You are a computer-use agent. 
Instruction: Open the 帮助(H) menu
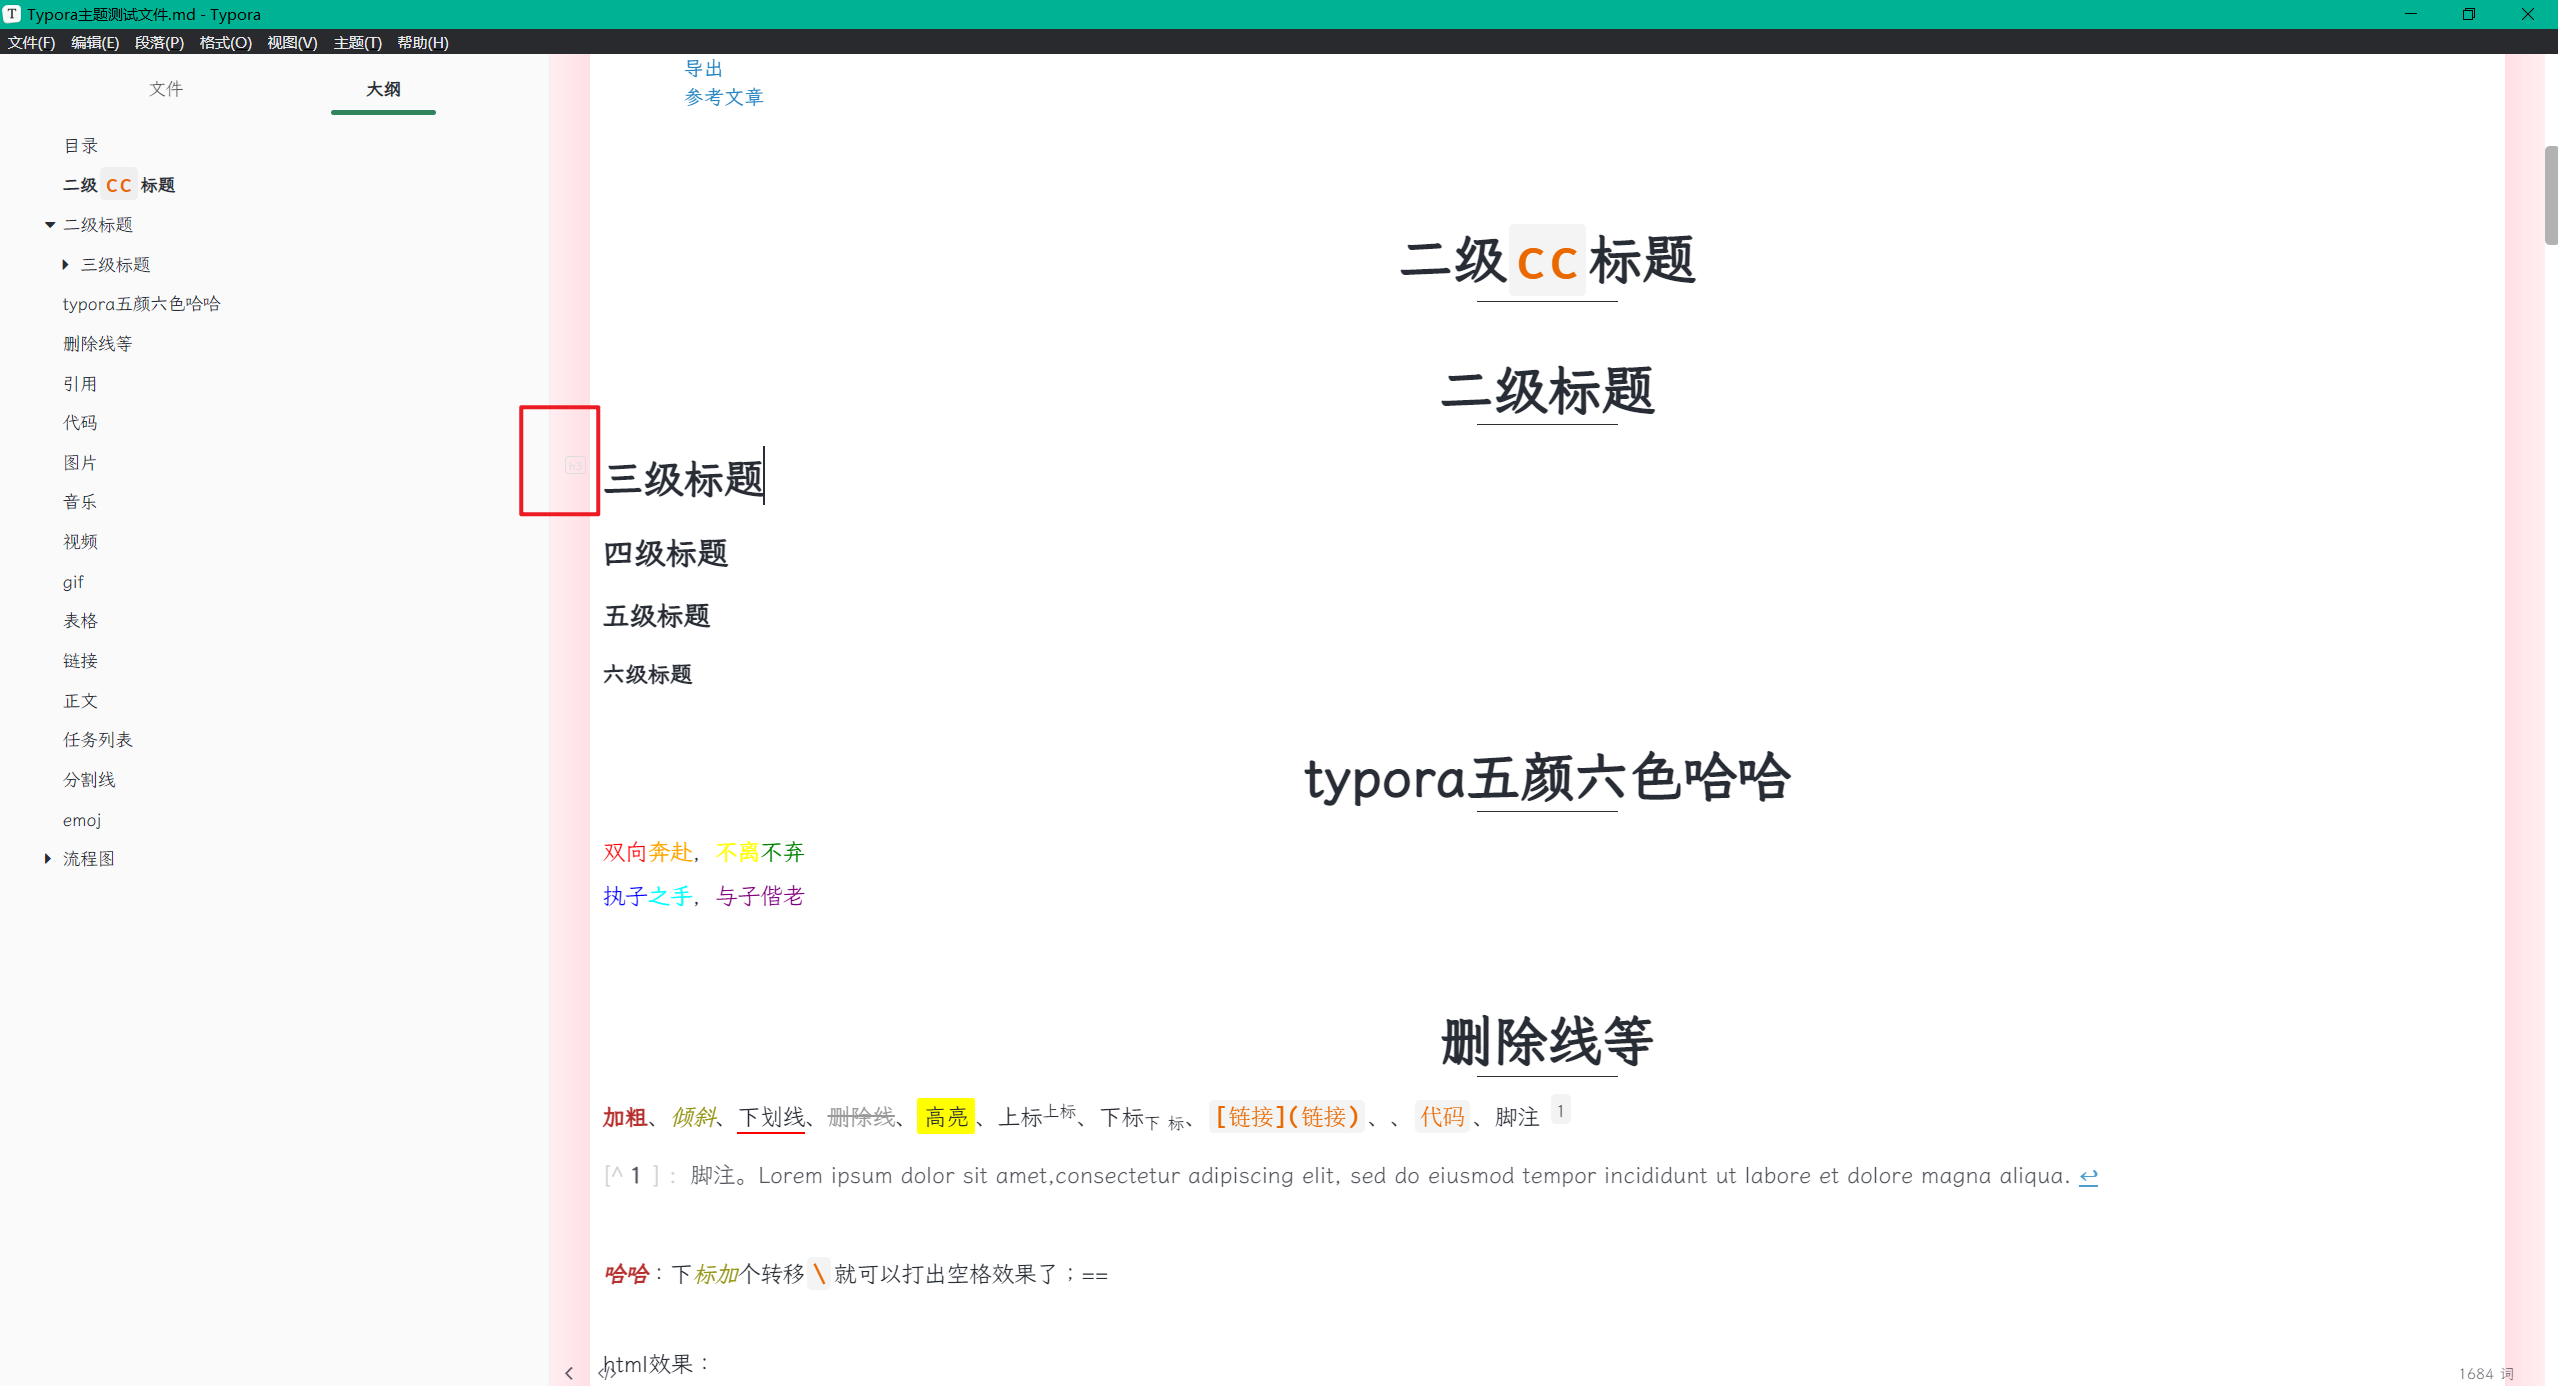(x=422, y=42)
